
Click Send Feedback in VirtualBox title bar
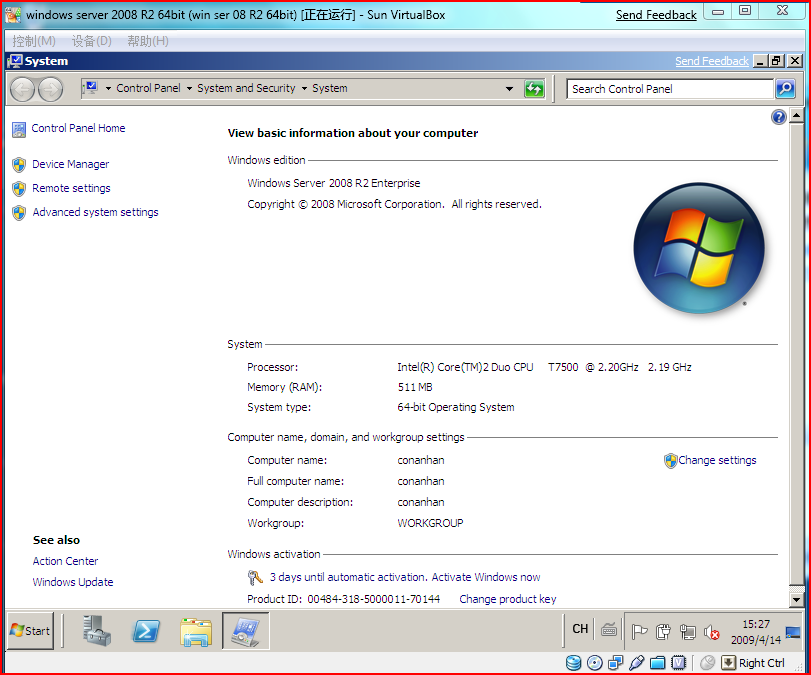(x=656, y=15)
